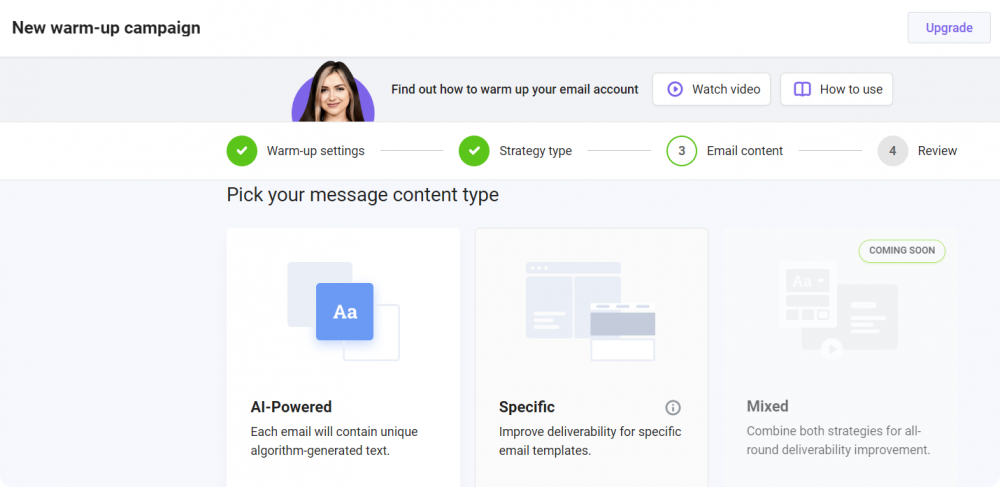1000x487 pixels.
Task: Select step 3 Email content circle
Action: [x=682, y=151]
